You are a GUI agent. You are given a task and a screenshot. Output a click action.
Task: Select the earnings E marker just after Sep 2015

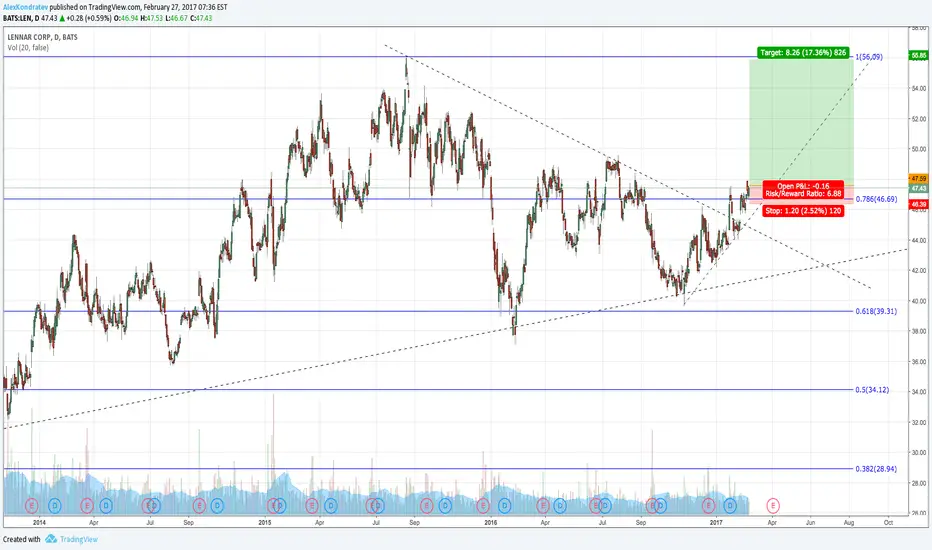[x=426, y=506]
